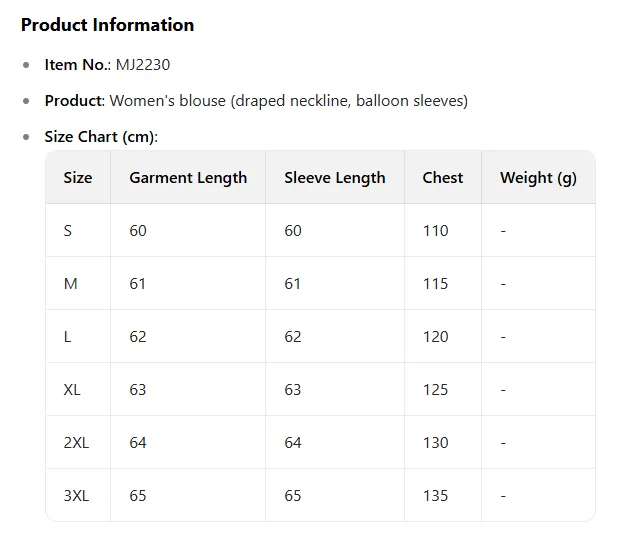Image resolution: width=621 pixels, height=540 pixels.
Task: Select the M size row label
Action: pyautogui.click(x=70, y=284)
